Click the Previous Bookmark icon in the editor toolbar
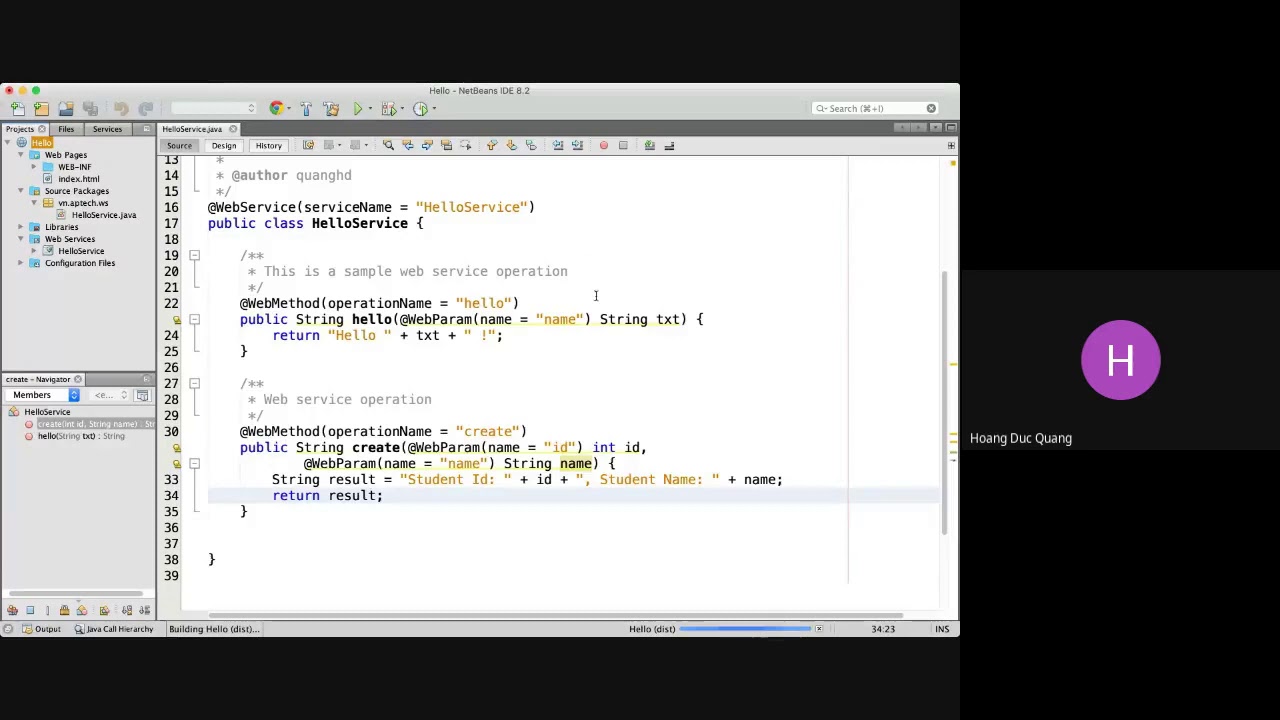 click(491, 145)
